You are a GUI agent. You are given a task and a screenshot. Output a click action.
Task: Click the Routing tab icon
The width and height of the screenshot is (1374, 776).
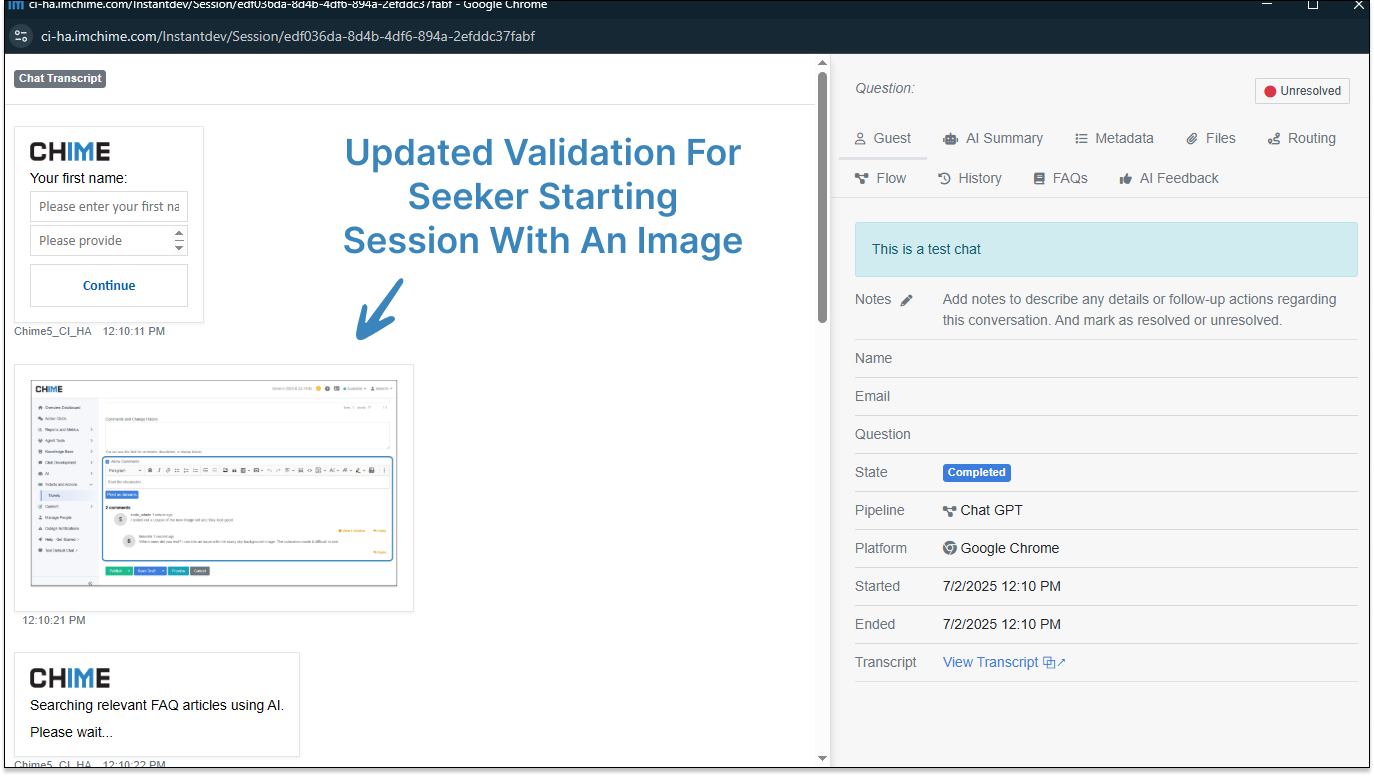click(1273, 139)
